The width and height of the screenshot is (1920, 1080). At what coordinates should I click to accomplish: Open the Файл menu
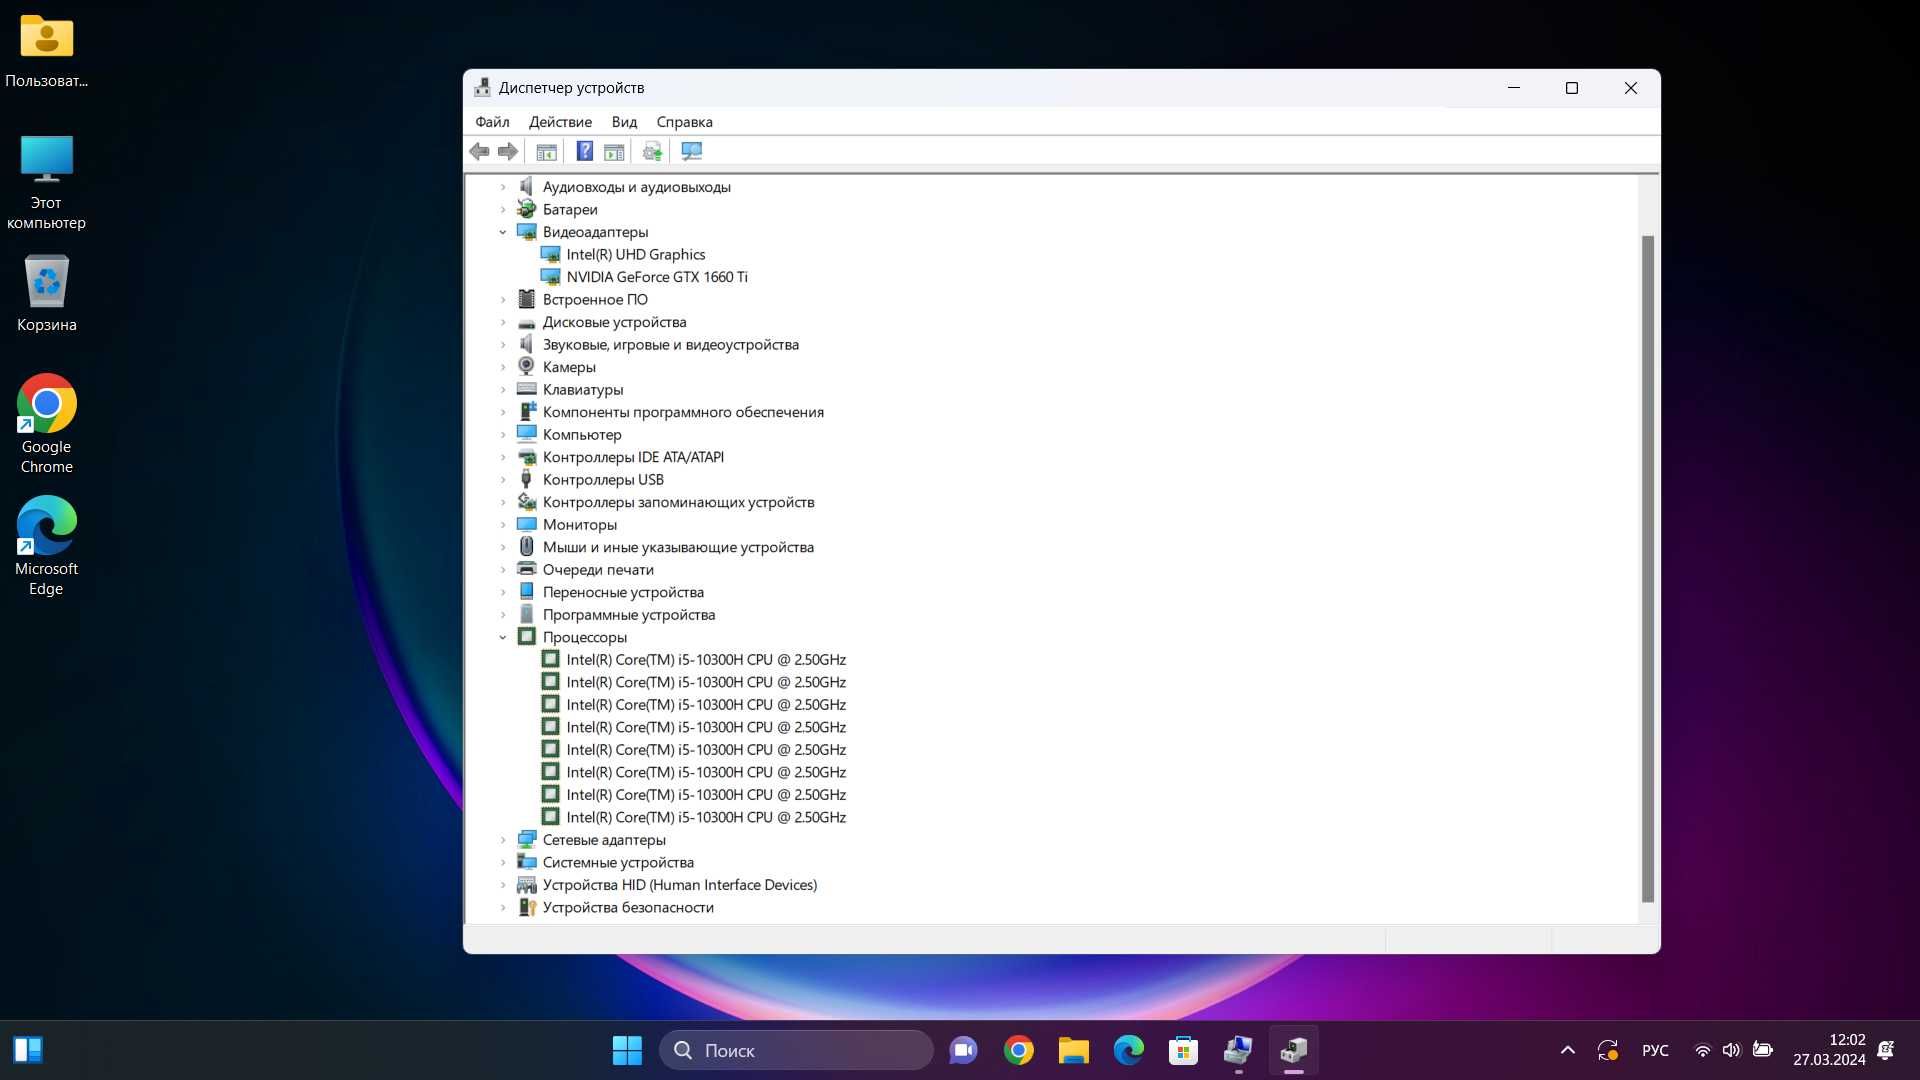pos(492,121)
